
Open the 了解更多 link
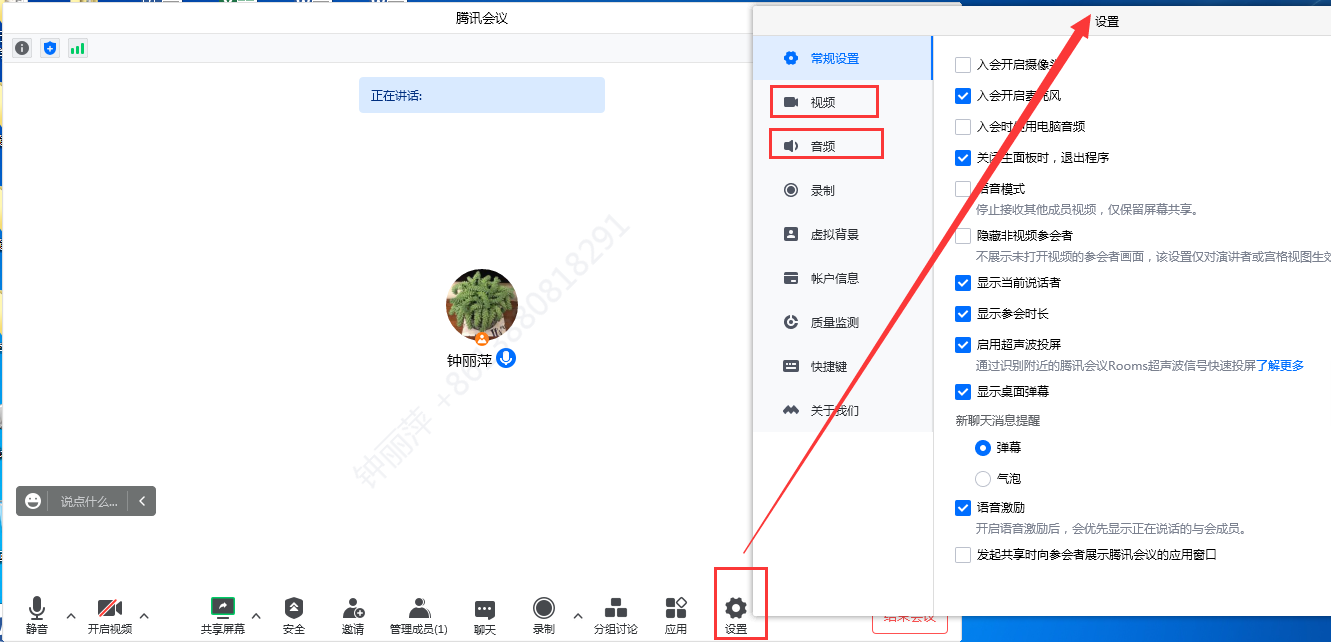coord(1280,366)
